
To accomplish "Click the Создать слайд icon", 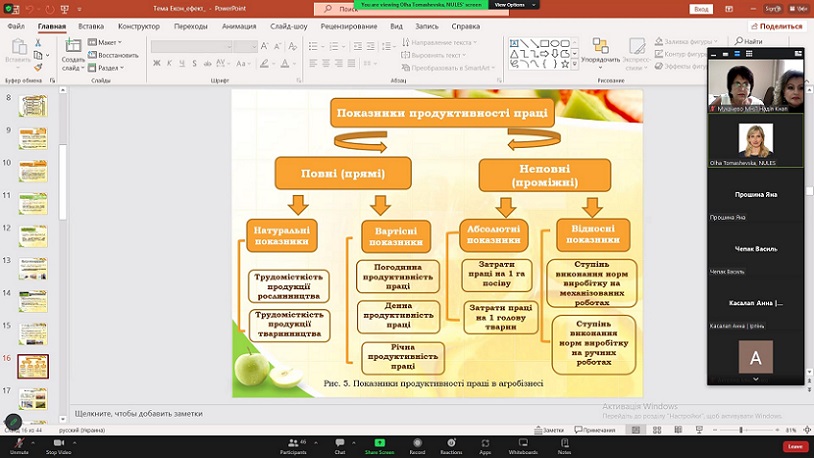I will tap(73, 46).
